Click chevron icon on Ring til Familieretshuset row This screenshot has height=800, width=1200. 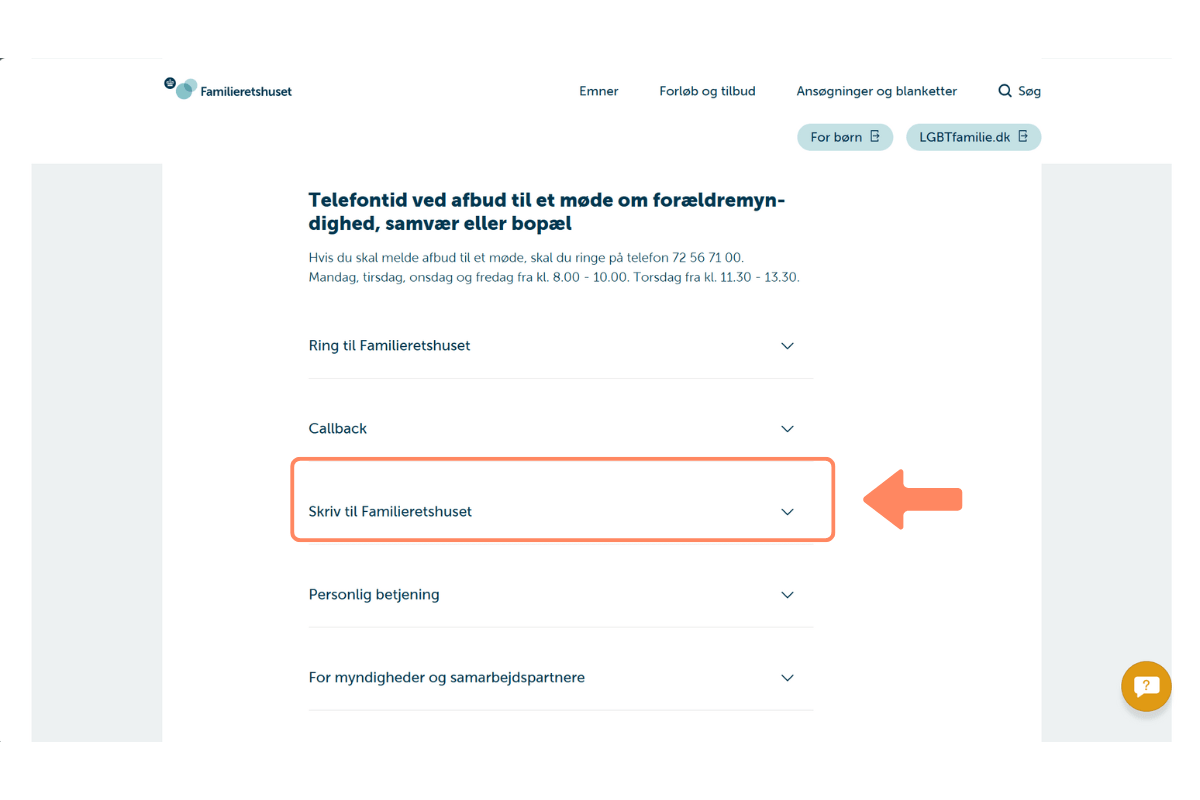pos(787,346)
